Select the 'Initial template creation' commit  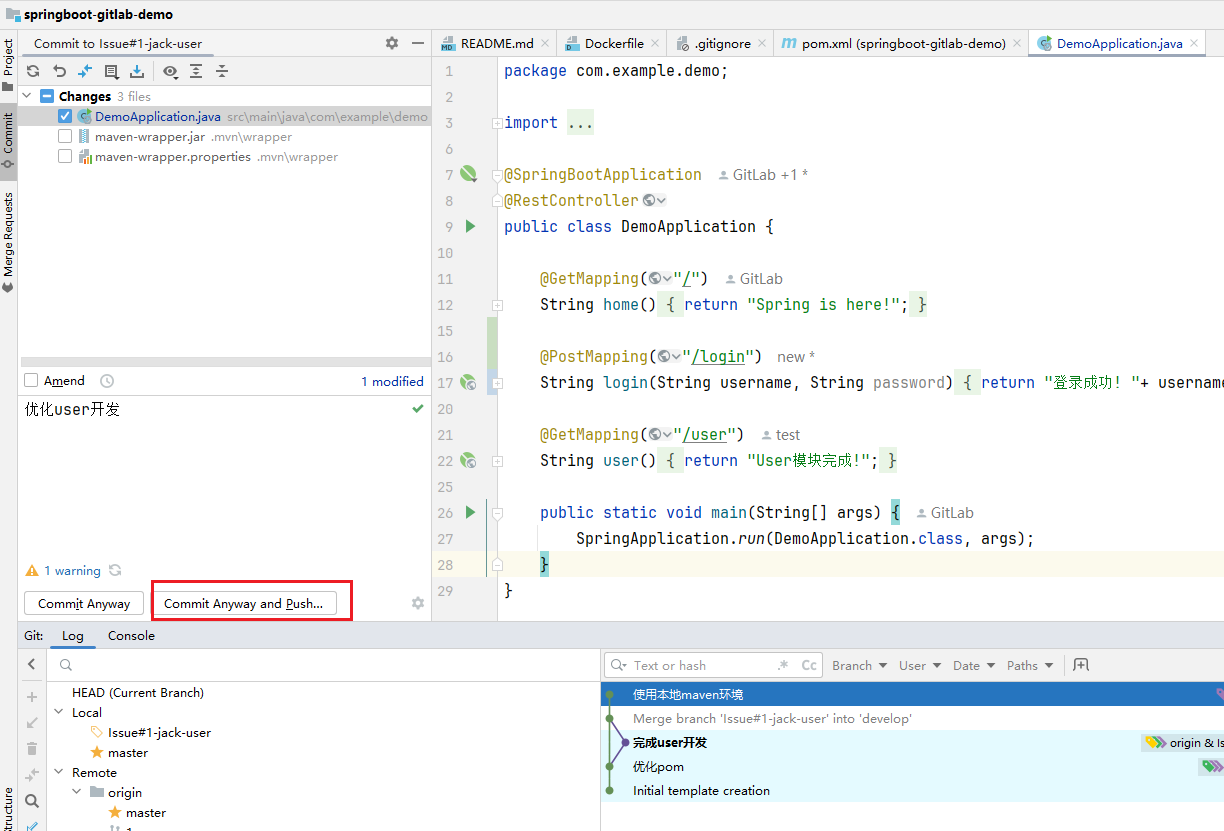coord(701,790)
